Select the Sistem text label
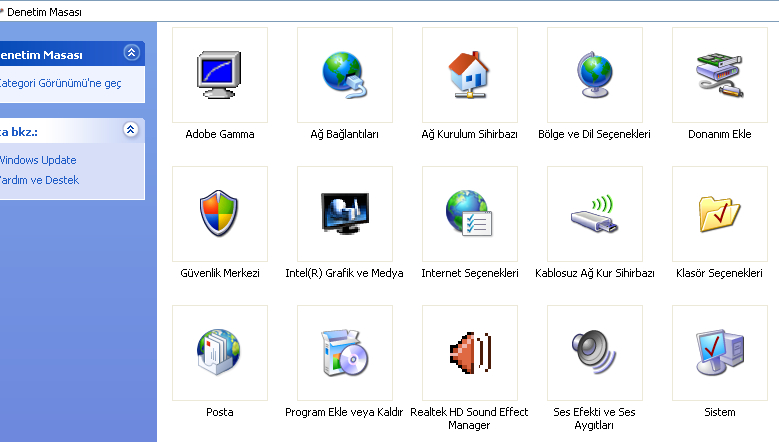The width and height of the screenshot is (779, 442). 720,412
